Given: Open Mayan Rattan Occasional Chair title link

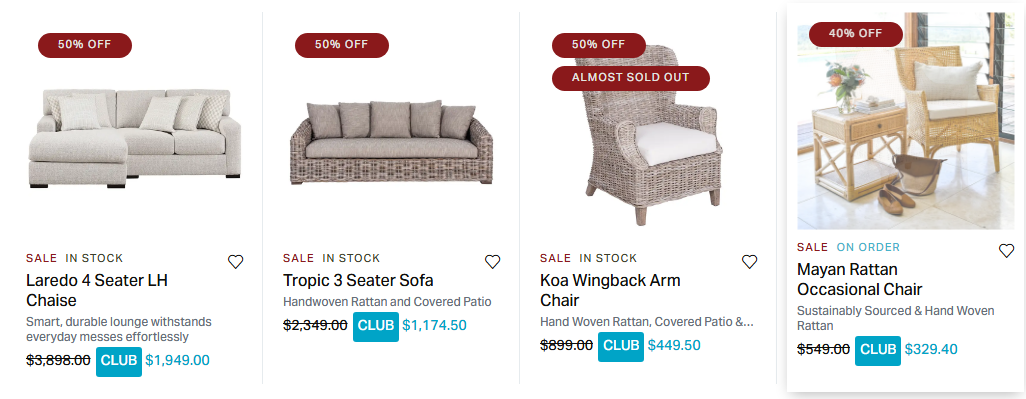Looking at the screenshot, I should pos(859,279).
